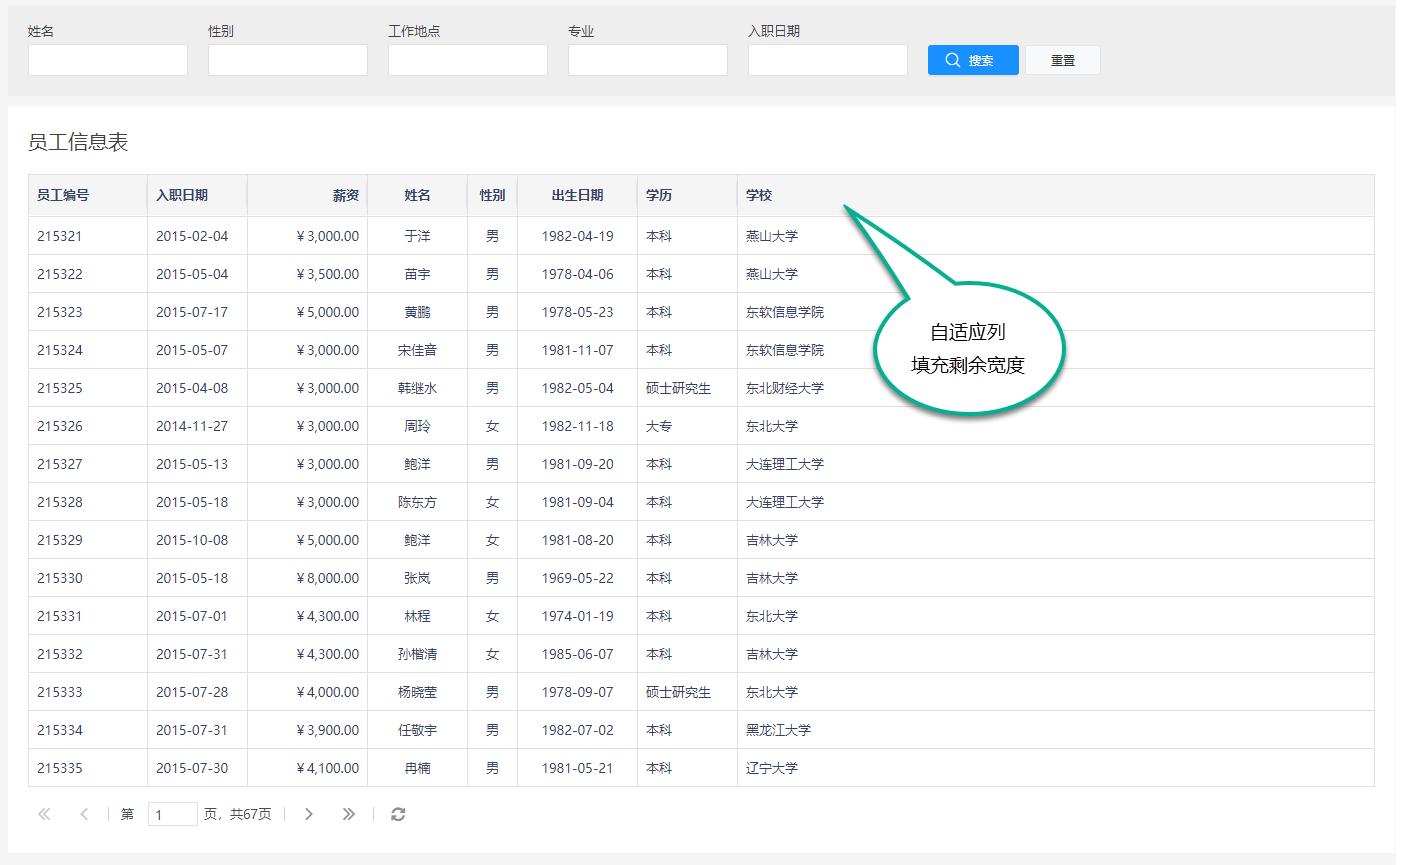Select employee number 215325 cell
Screen dimensions: 1405x865
[x=88, y=388]
